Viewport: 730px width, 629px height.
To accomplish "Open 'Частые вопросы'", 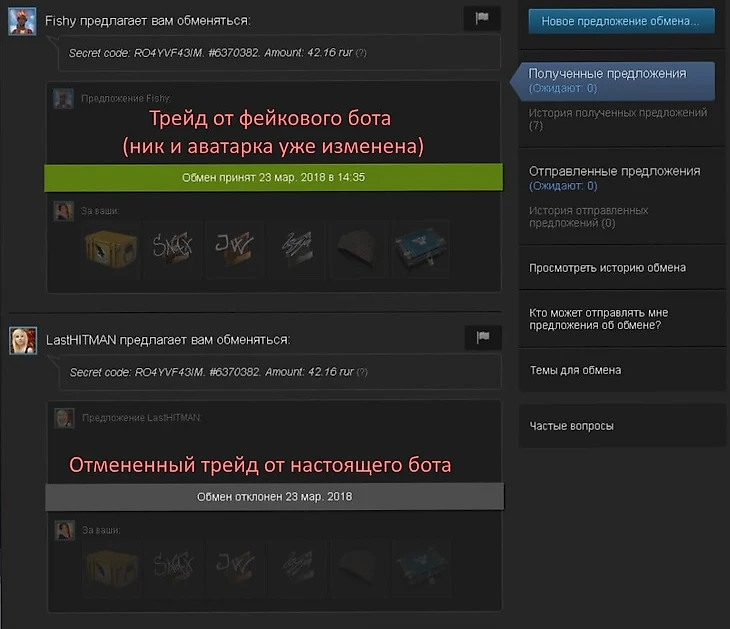I will pyautogui.click(x=571, y=426).
